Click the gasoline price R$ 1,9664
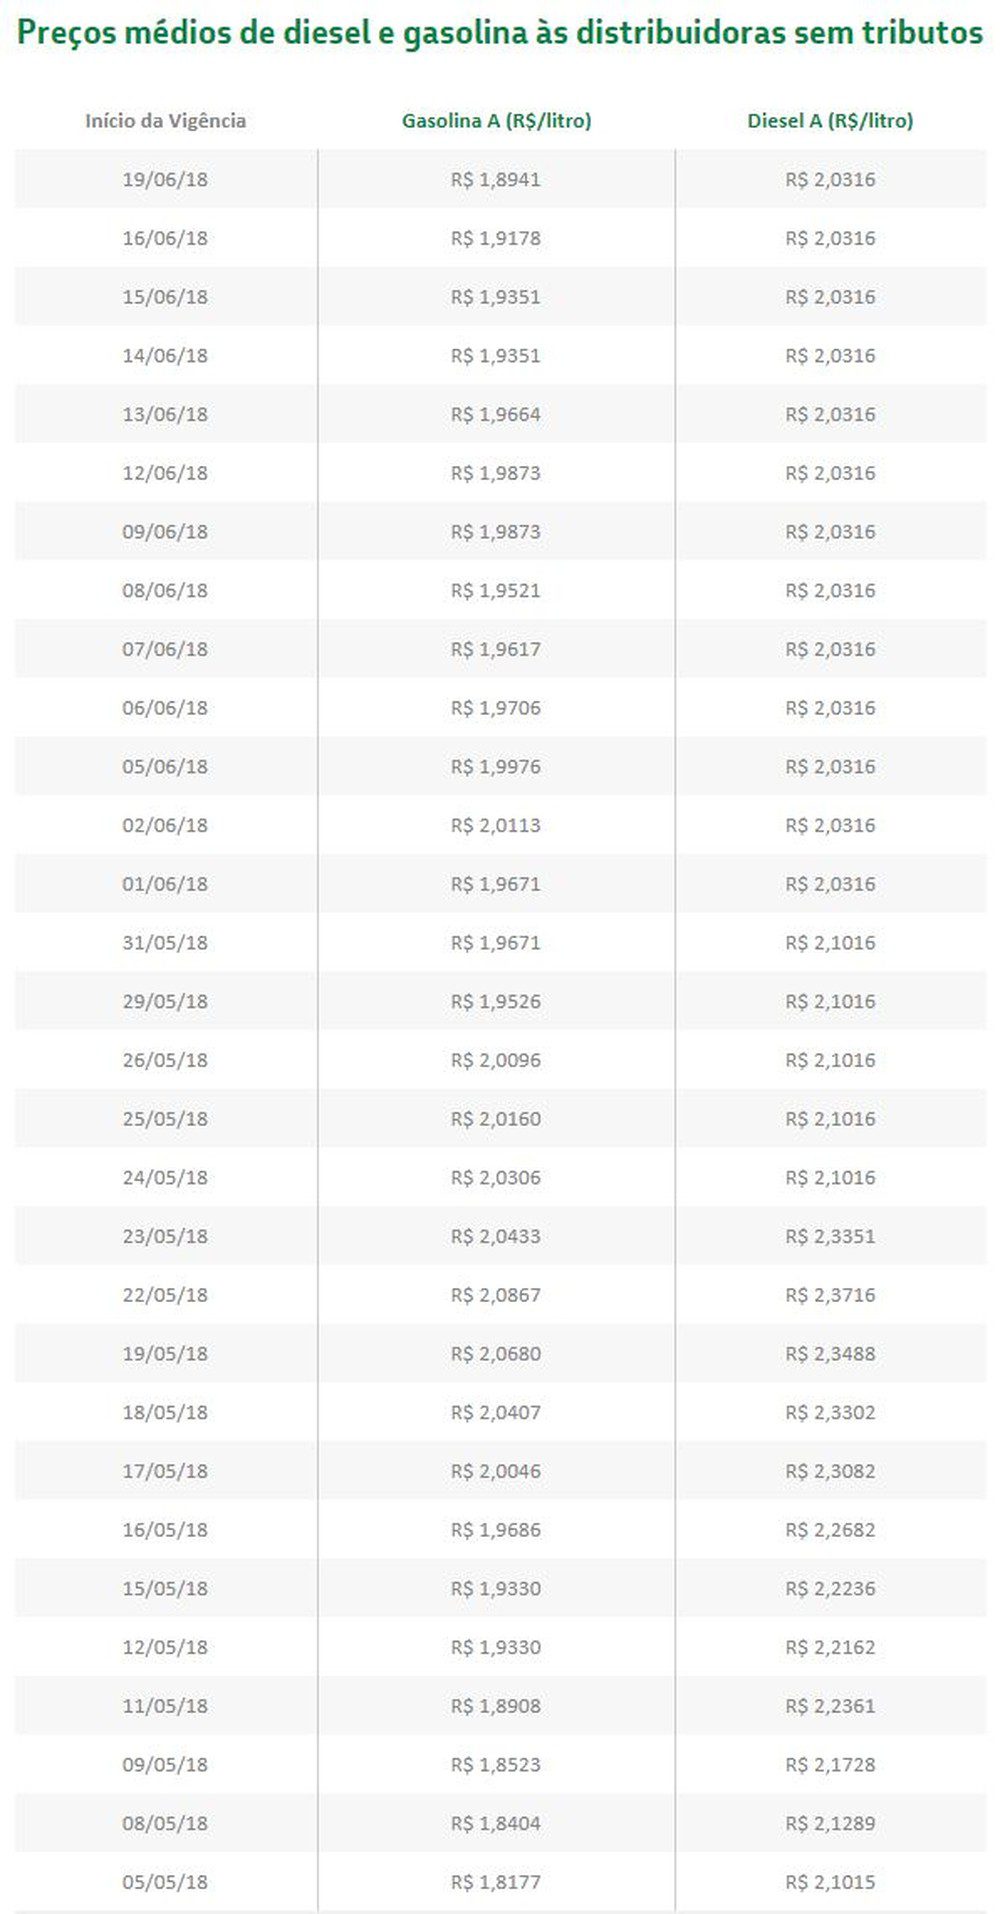This screenshot has width=1000, height=1914. click(x=496, y=415)
